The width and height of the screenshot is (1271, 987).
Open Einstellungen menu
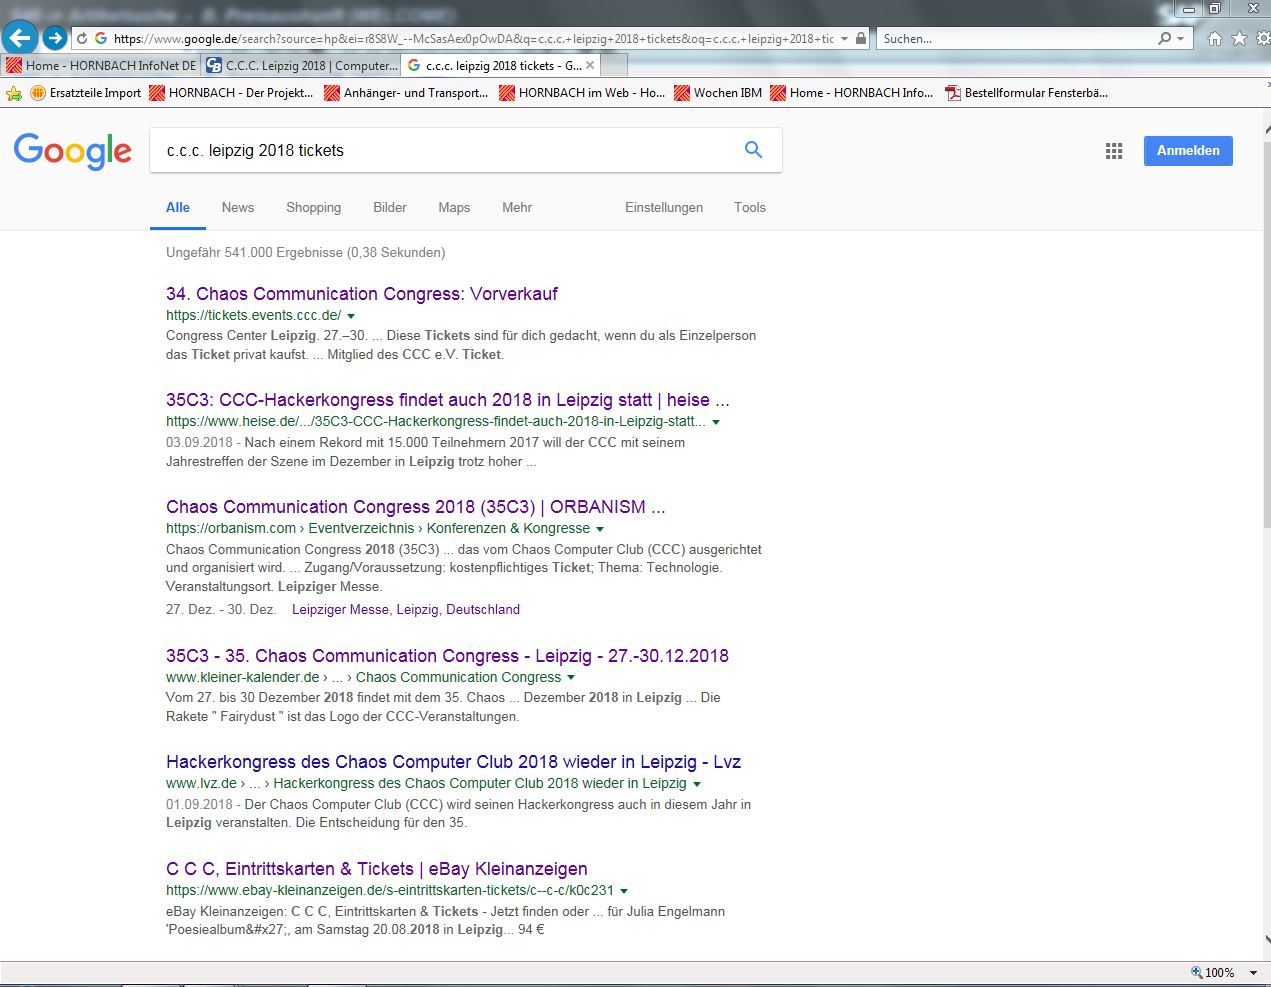click(664, 207)
